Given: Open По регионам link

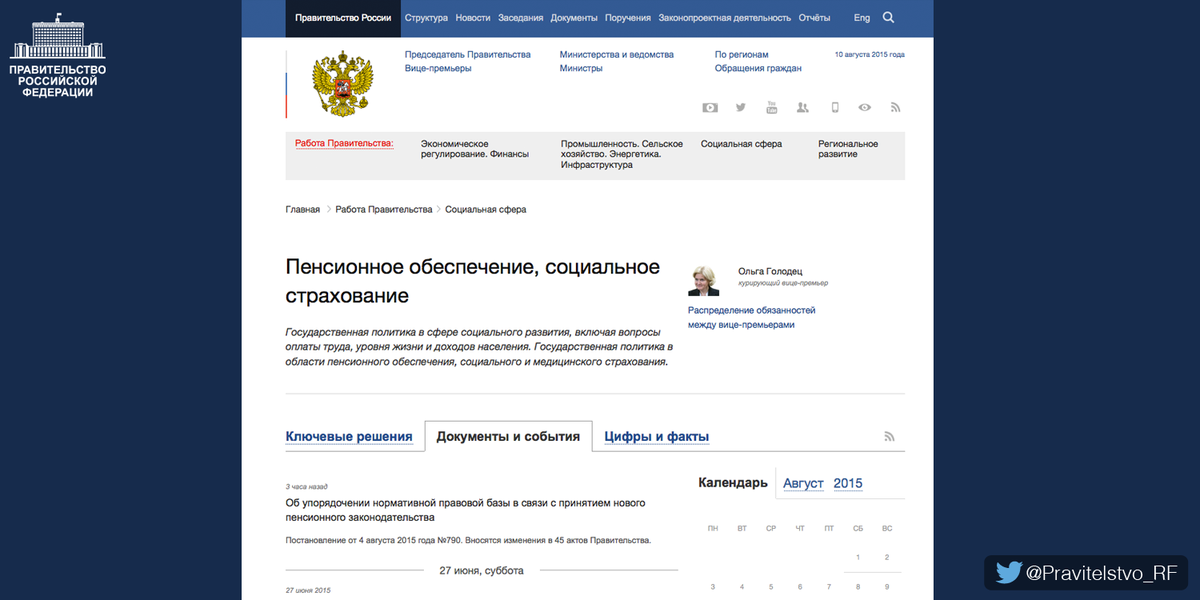Looking at the screenshot, I should 742,55.
